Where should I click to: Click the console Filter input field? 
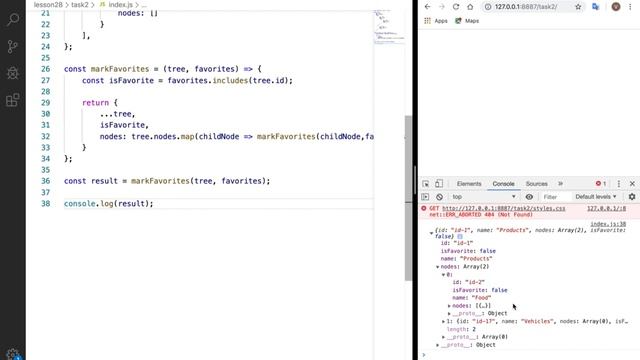coord(555,197)
